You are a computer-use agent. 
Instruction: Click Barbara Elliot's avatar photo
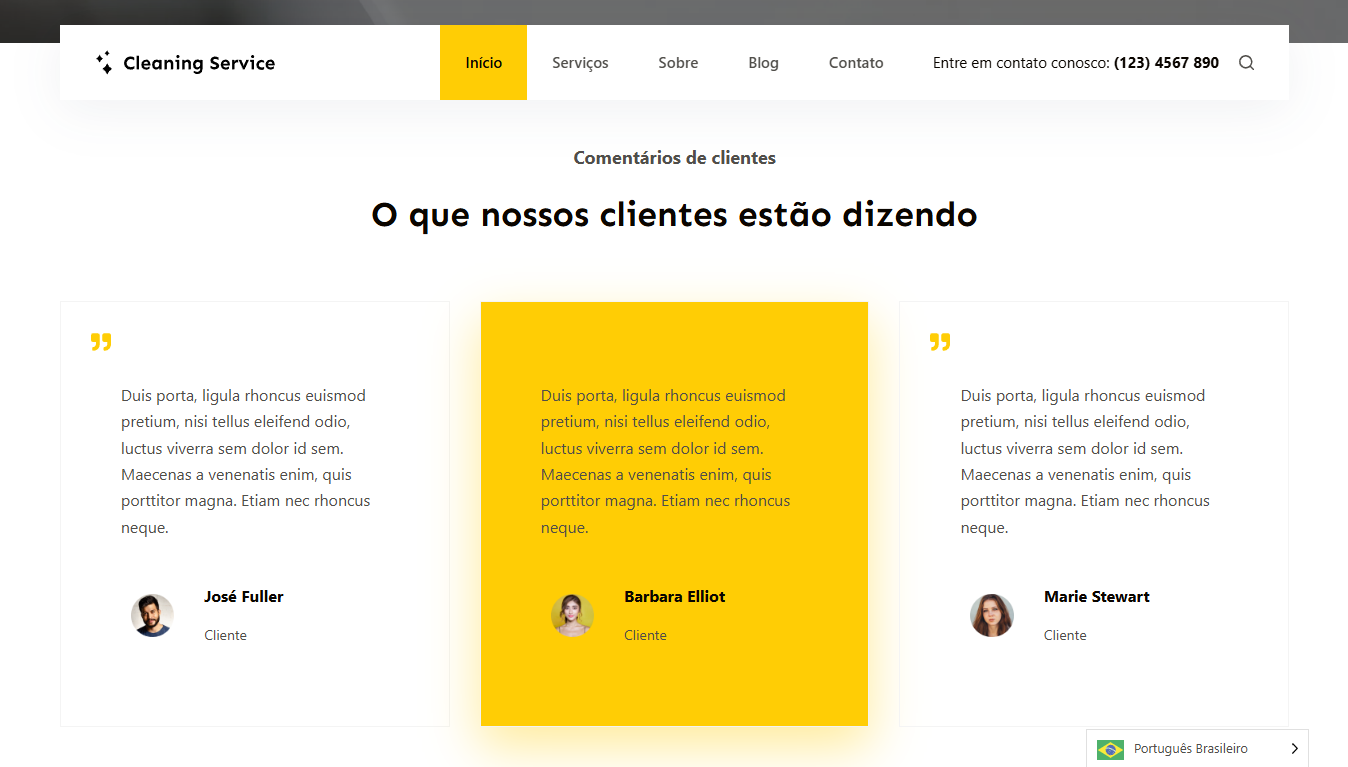click(x=572, y=615)
